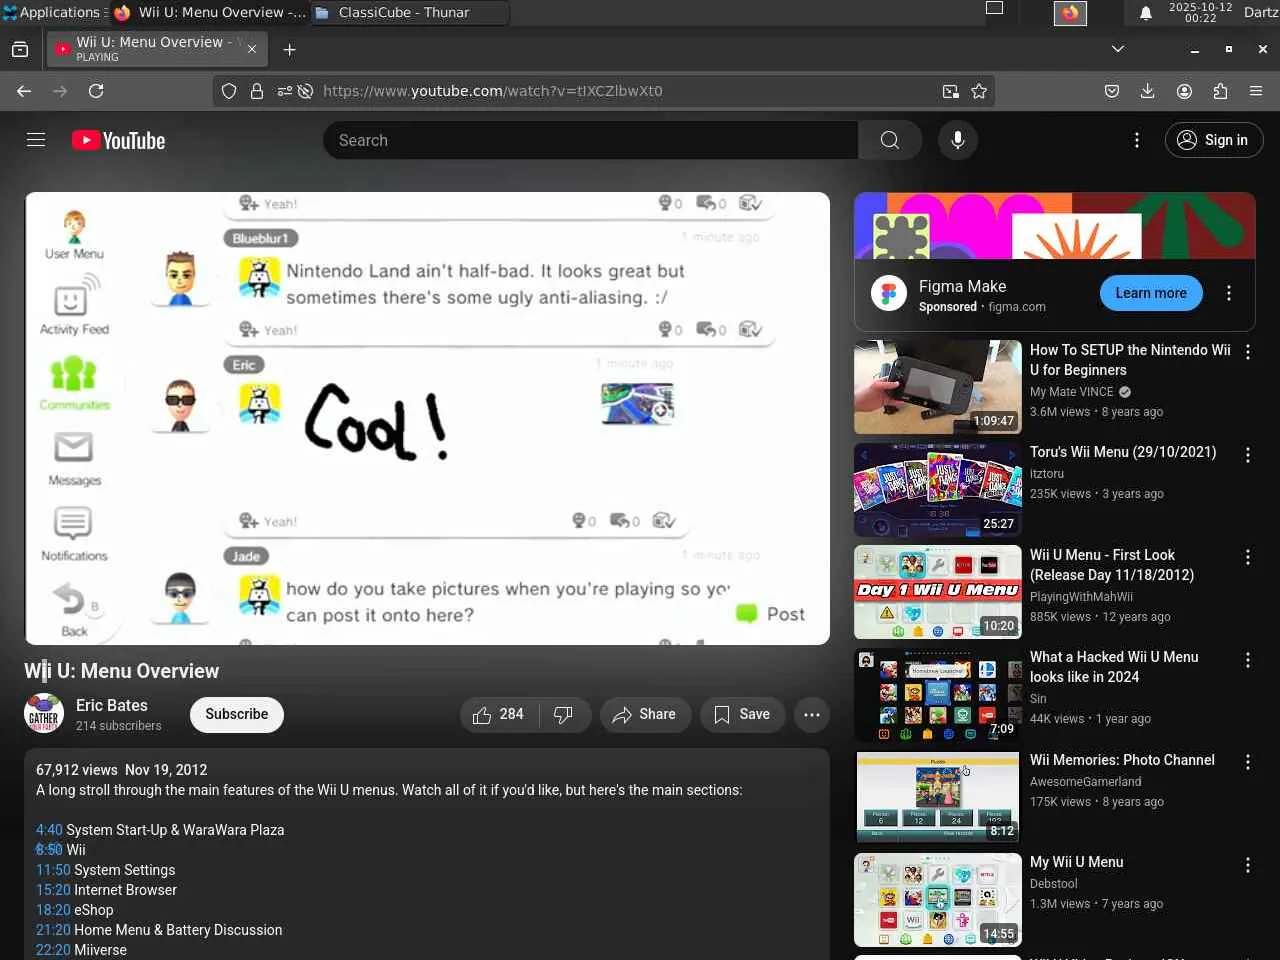This screenshot has height=960, width=1280.
Task: Open My Wii U Menu thumbnail
Action: point(938,900)
